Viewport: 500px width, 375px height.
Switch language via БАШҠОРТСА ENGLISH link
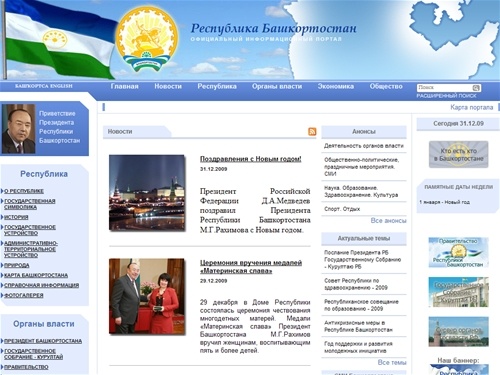coord(44,86)
